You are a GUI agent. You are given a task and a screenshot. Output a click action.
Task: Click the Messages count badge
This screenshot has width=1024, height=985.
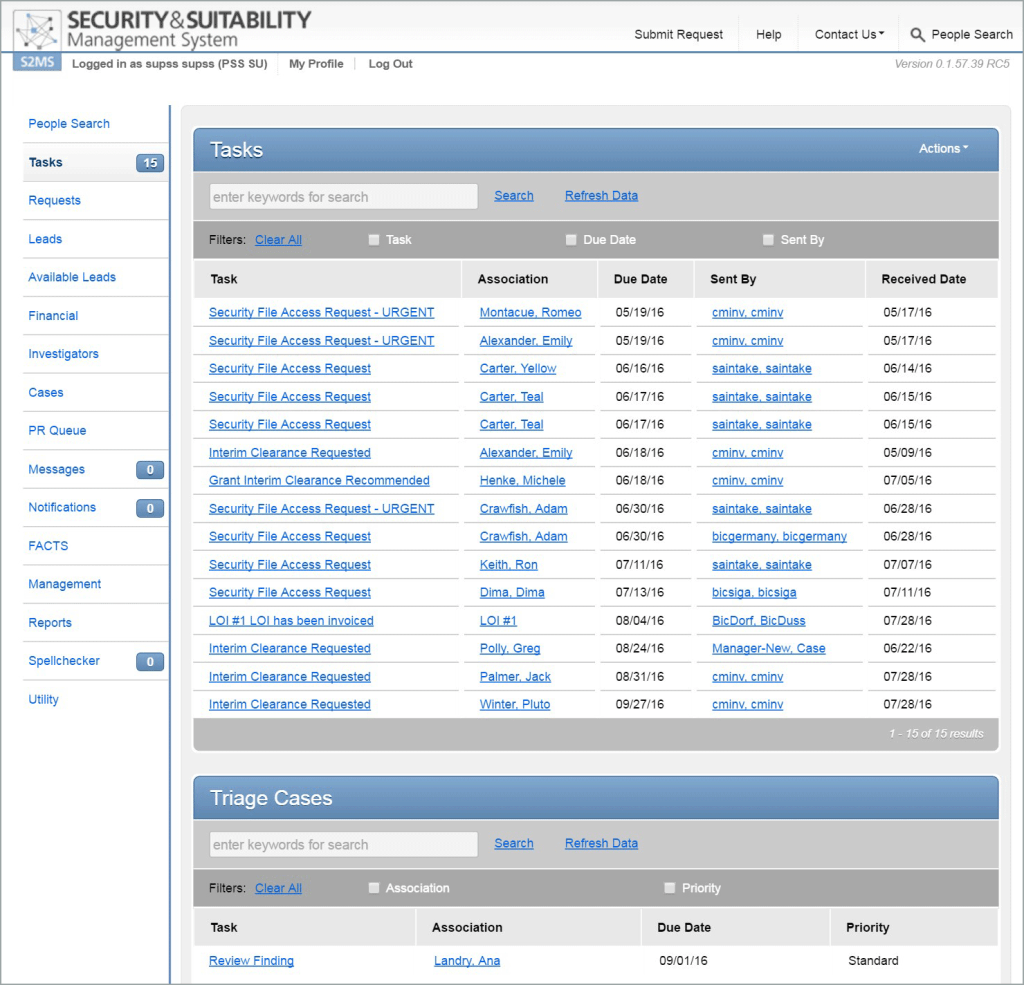(150, 470)
